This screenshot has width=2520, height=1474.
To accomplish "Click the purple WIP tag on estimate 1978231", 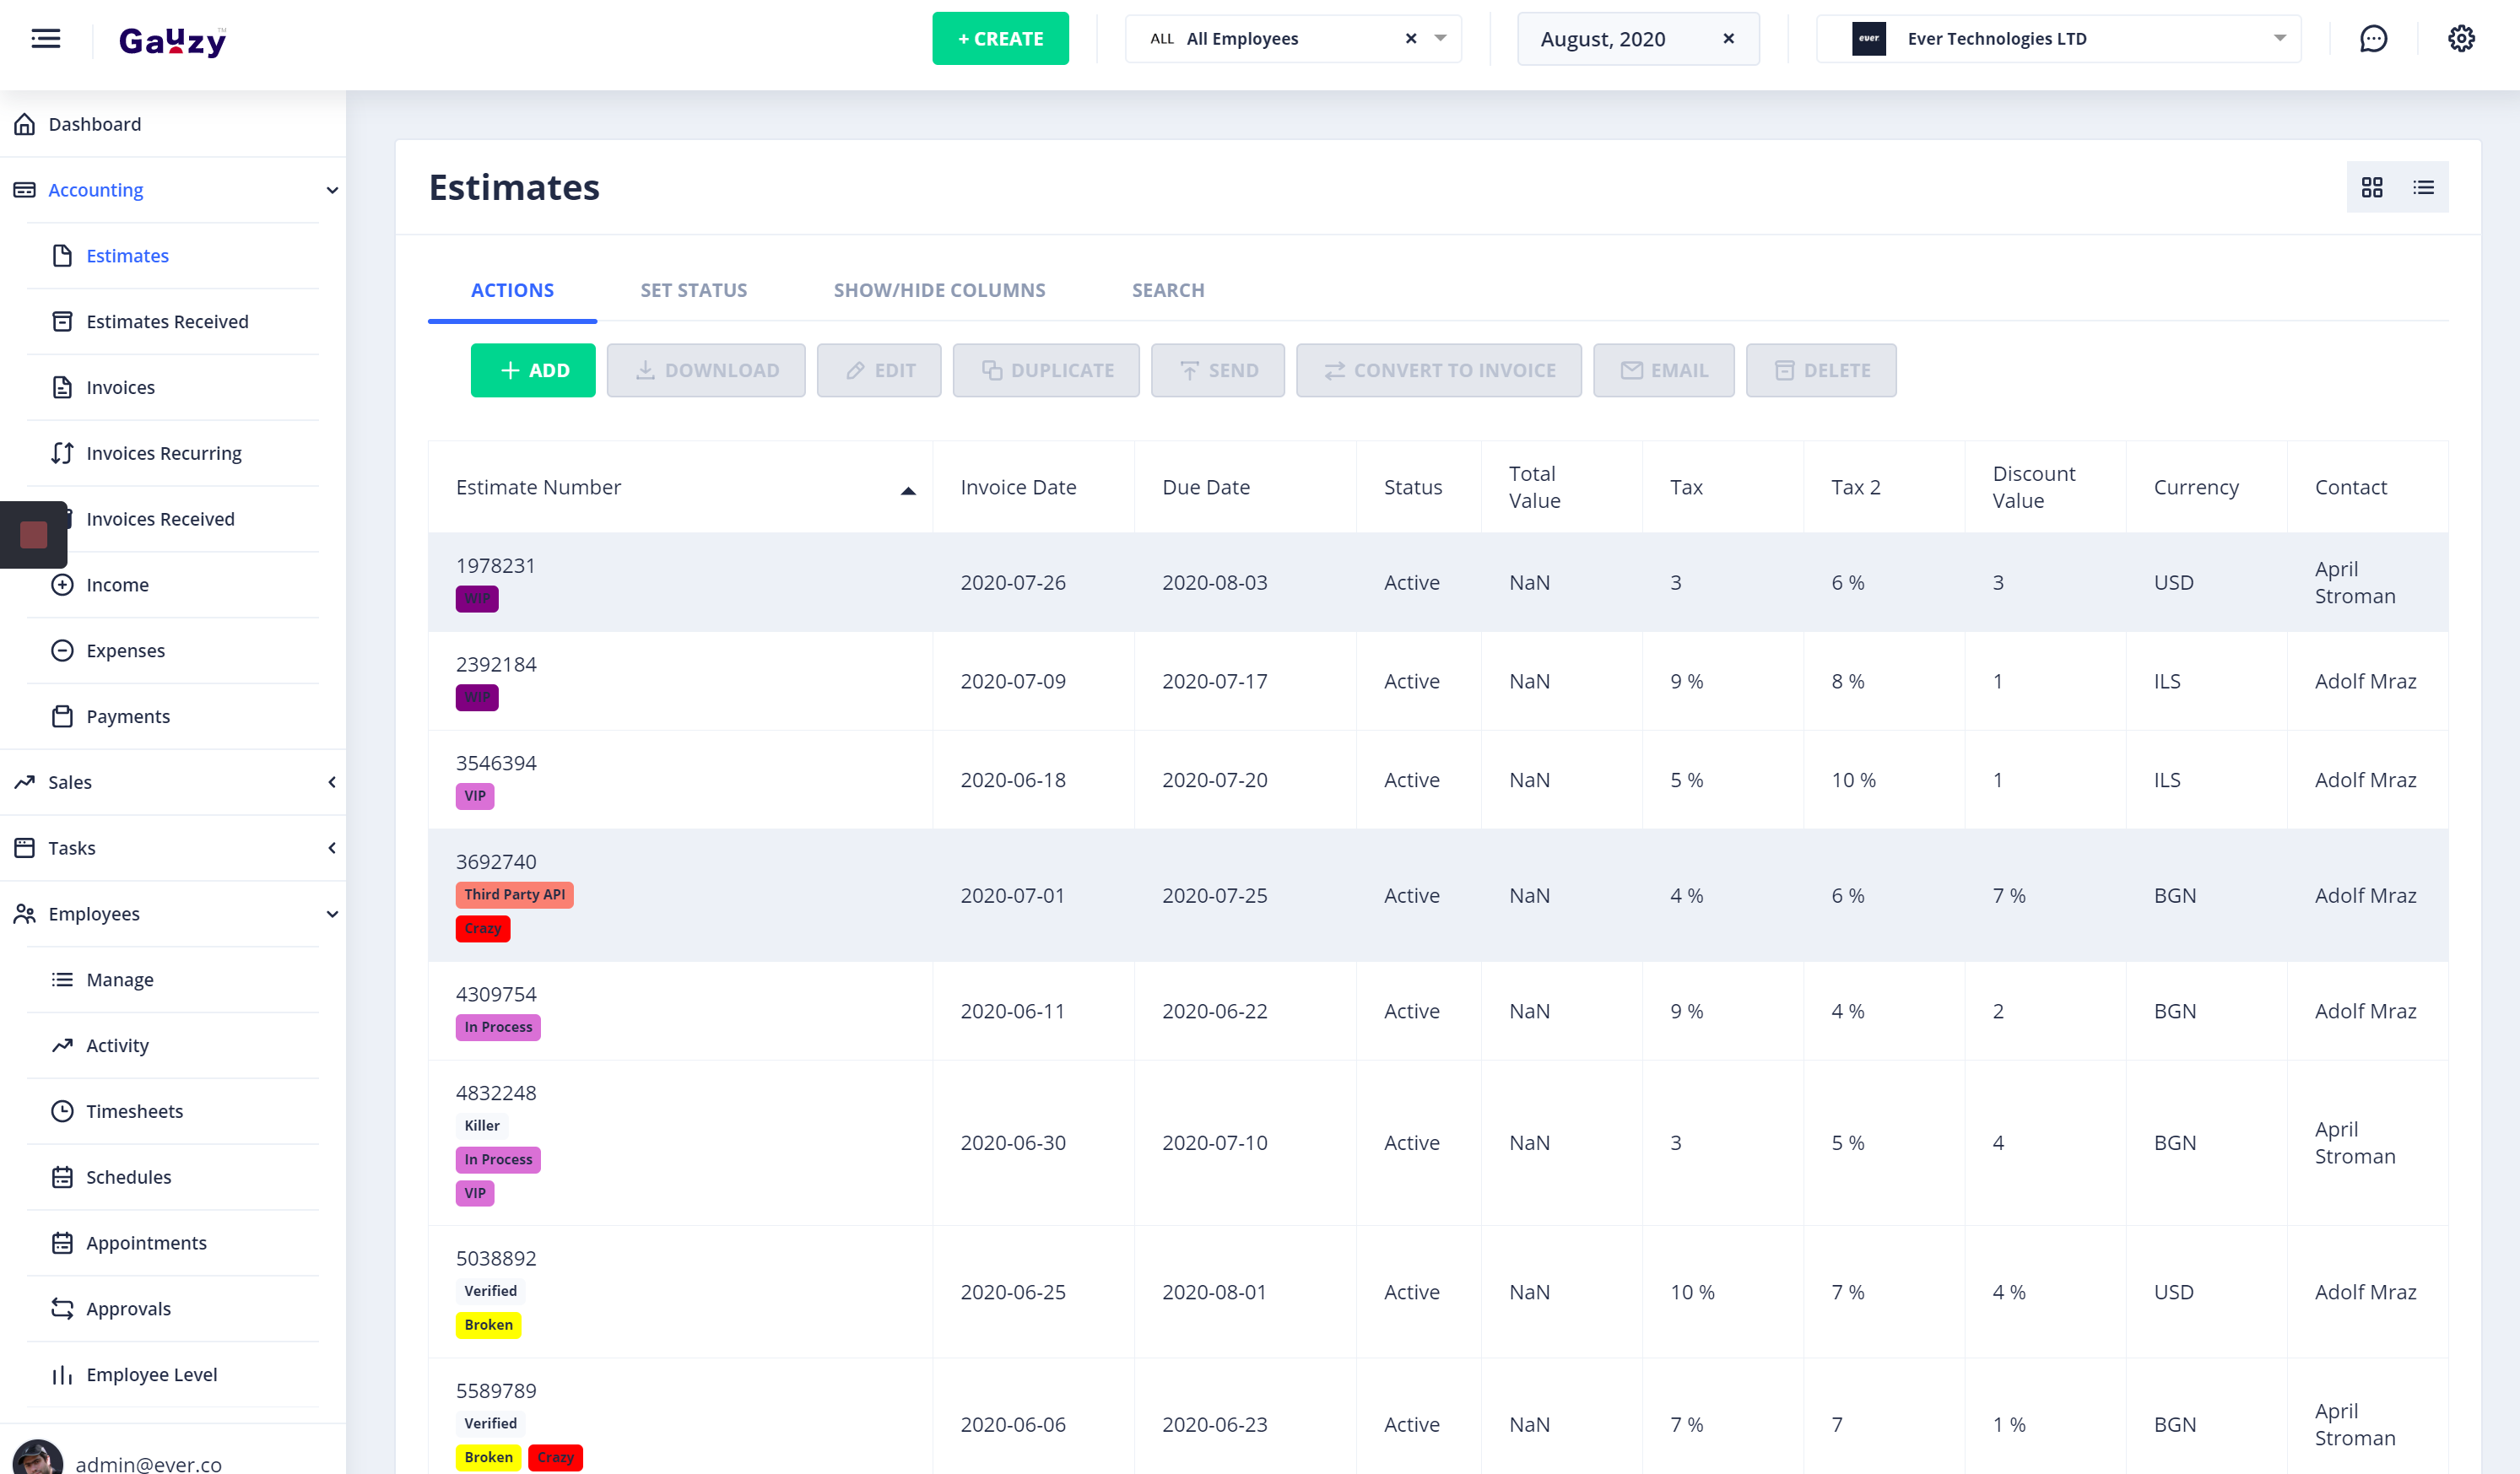I will (477, 599).
